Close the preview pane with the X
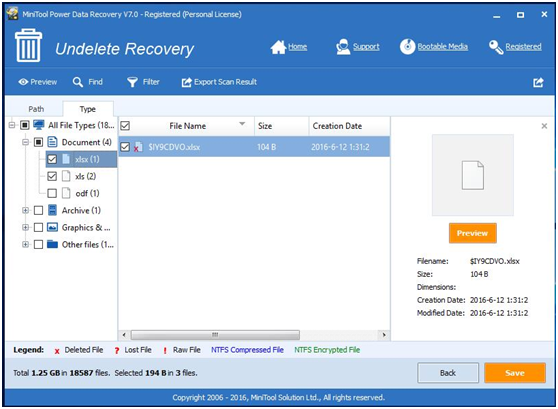This screenshot has height=409, width=558. (x=544, y=126)
